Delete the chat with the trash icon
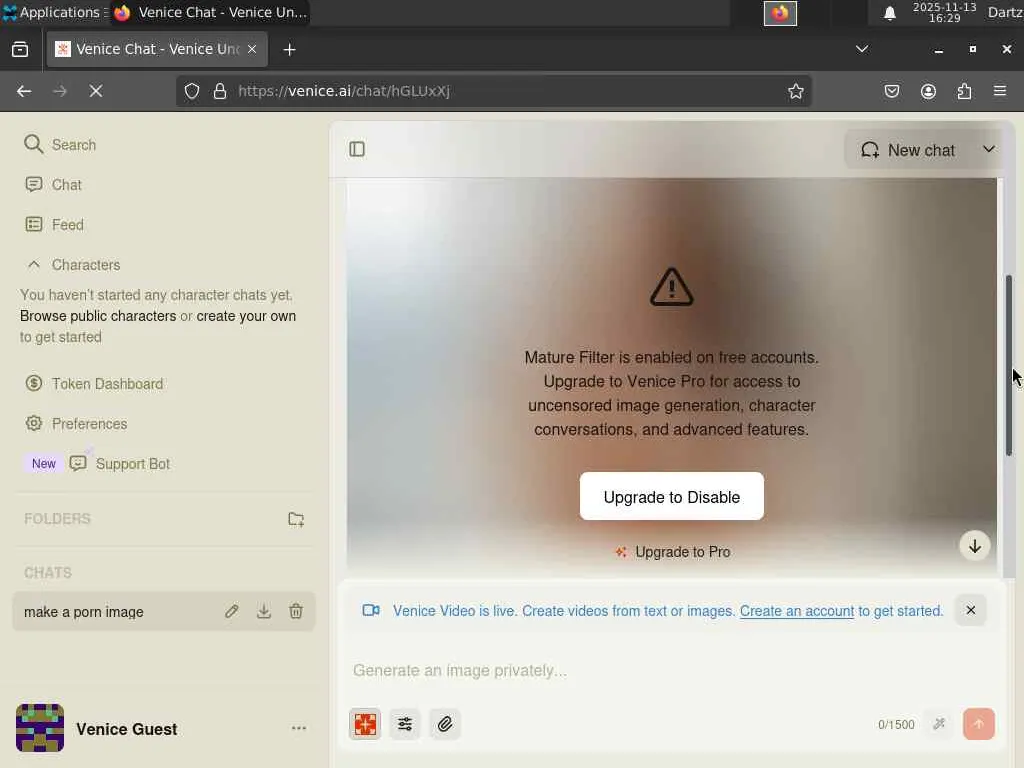The width and height of the screenshot is (1024, 768). (296, 611)
